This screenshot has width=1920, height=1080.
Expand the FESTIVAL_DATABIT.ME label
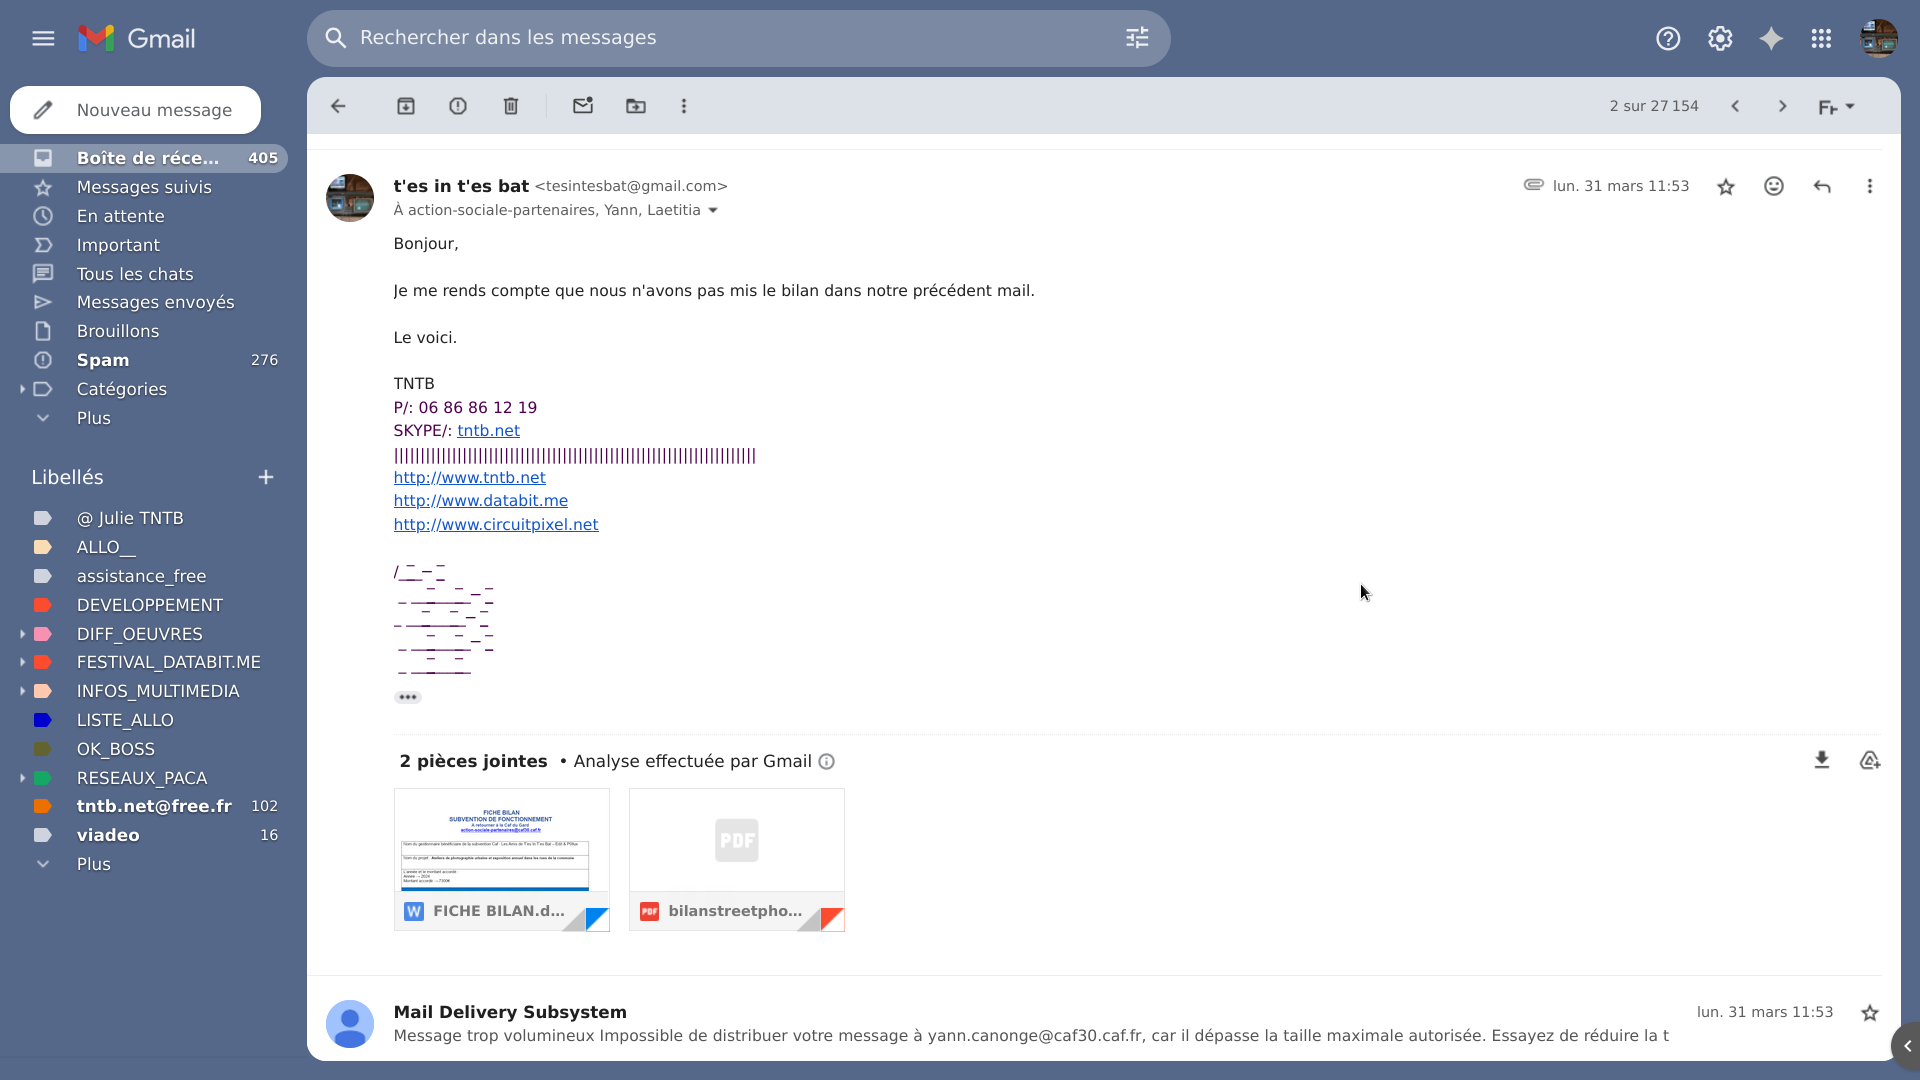(x=22, y=662)
